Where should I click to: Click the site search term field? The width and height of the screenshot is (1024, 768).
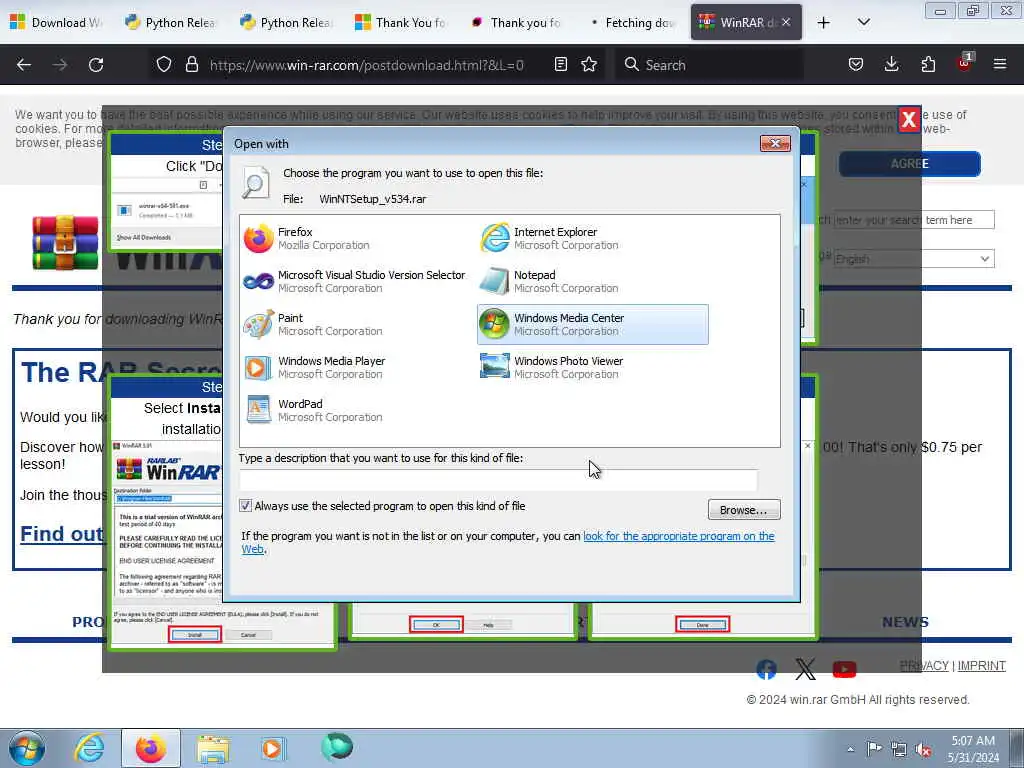pos(914,220)
